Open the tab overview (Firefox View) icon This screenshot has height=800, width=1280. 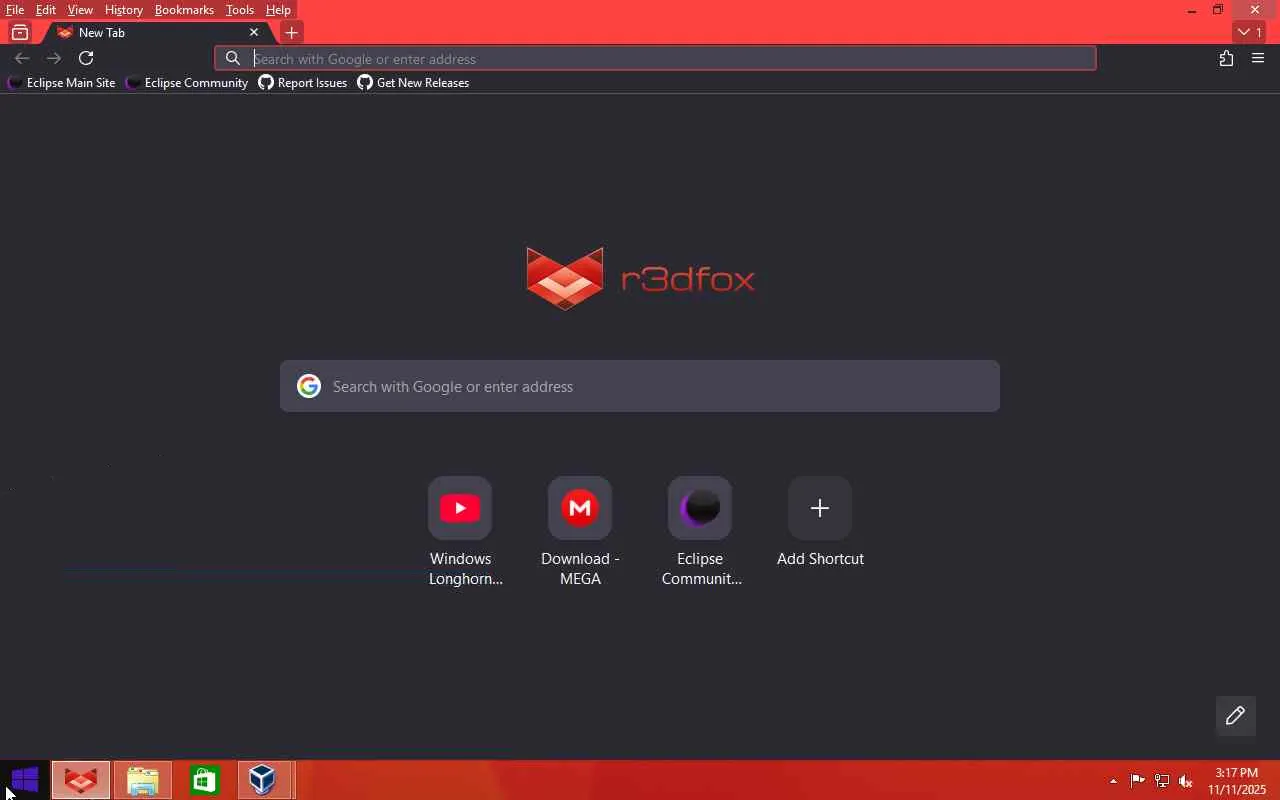(x=19, y=32)
